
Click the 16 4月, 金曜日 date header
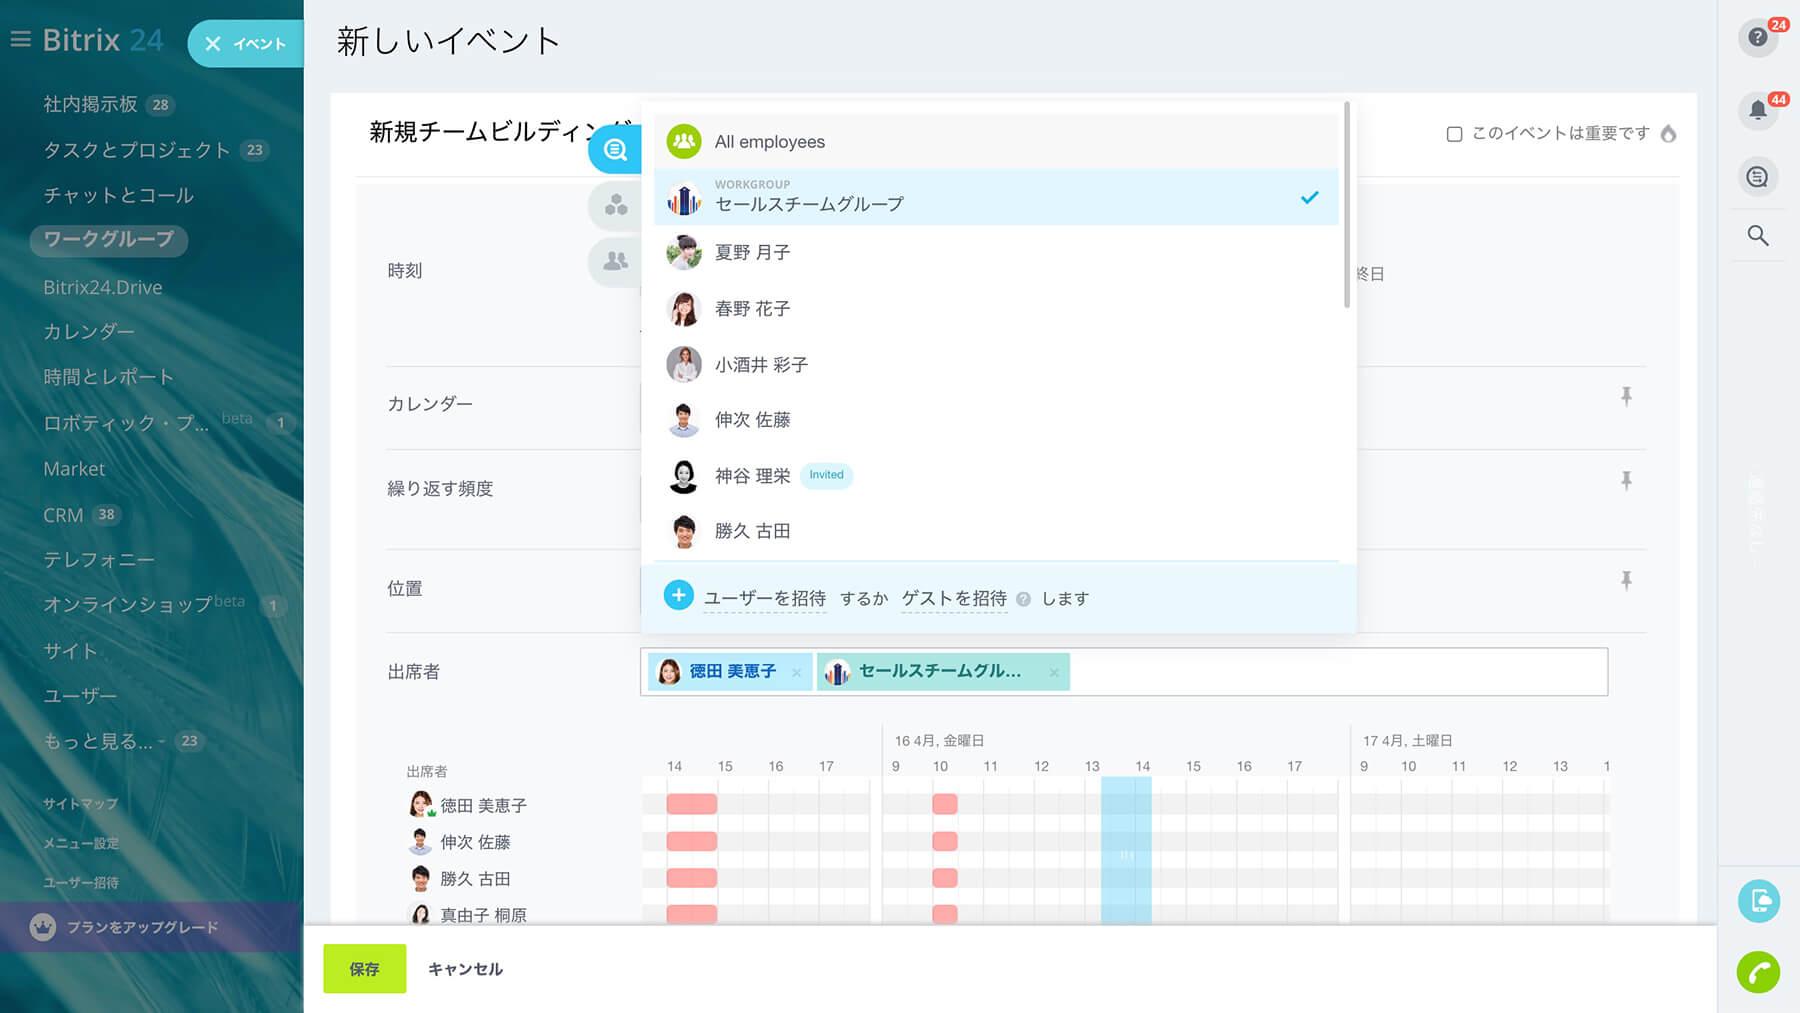(939, 741)
